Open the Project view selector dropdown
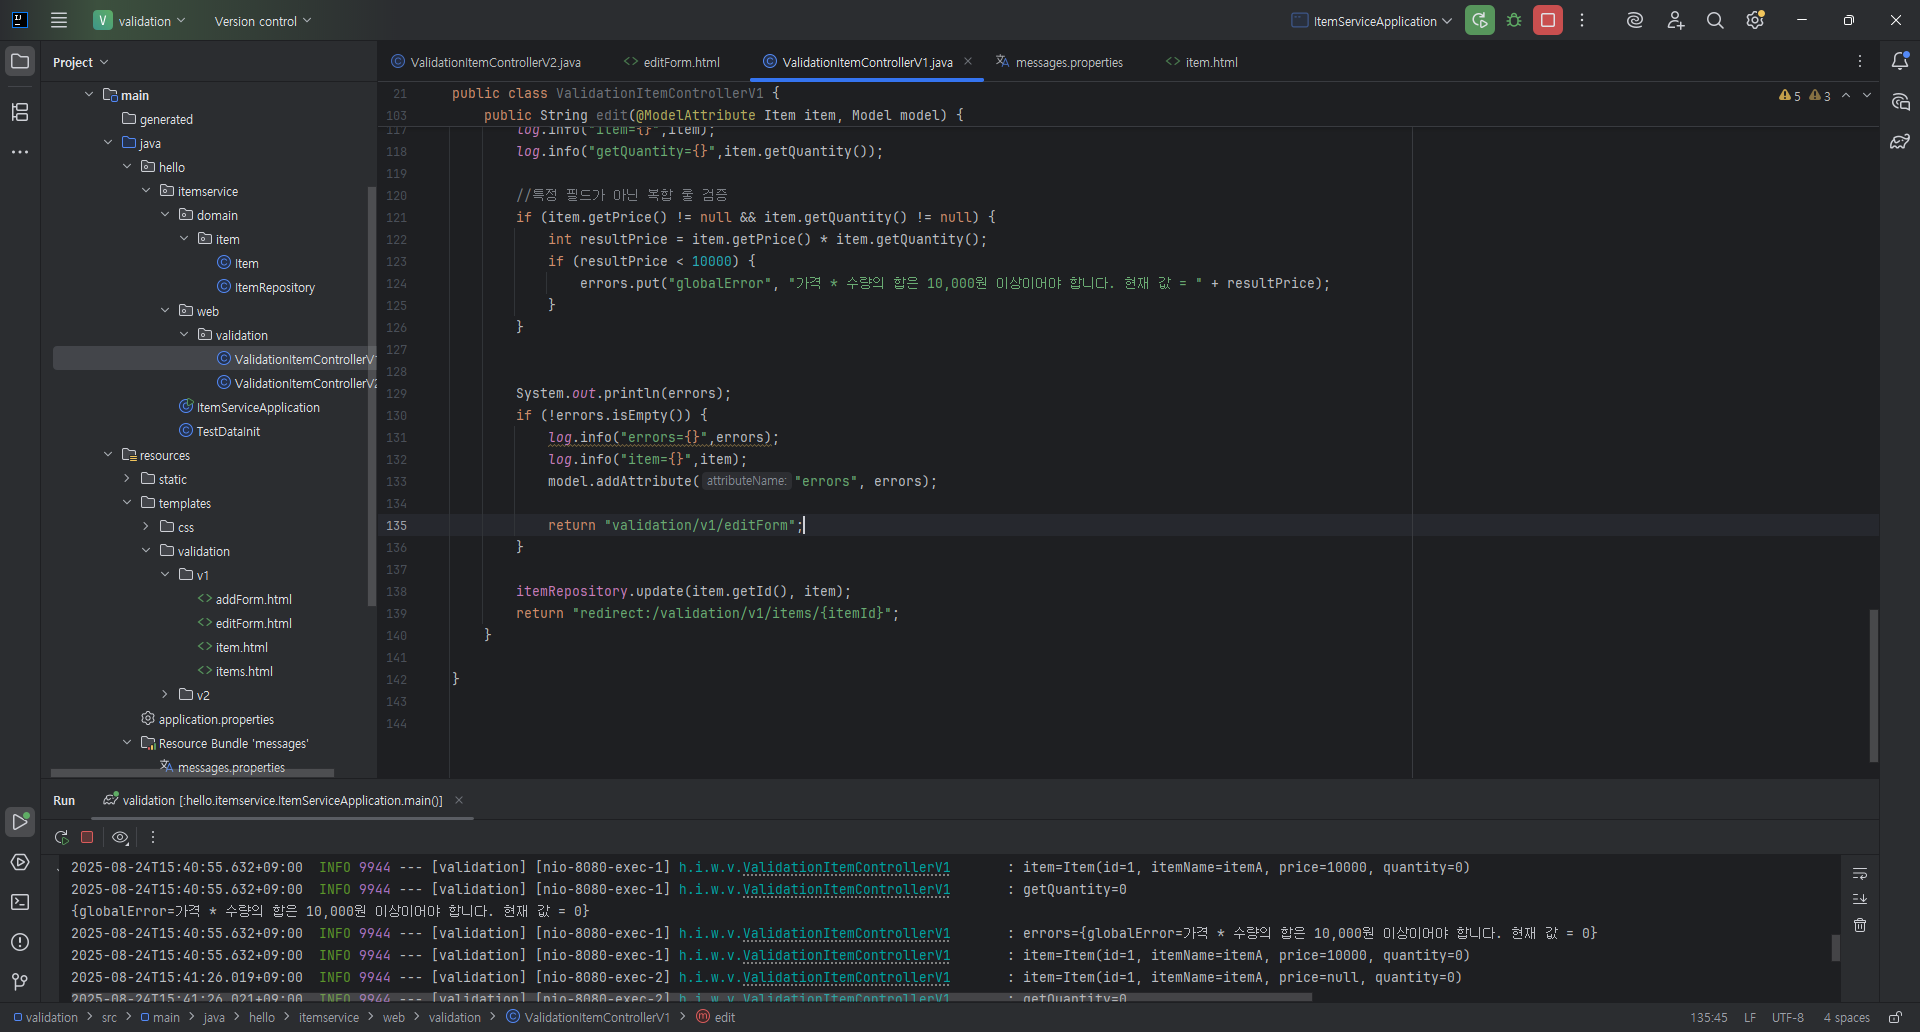Viewport: 1920px width, 1032px height. point(80,62)
